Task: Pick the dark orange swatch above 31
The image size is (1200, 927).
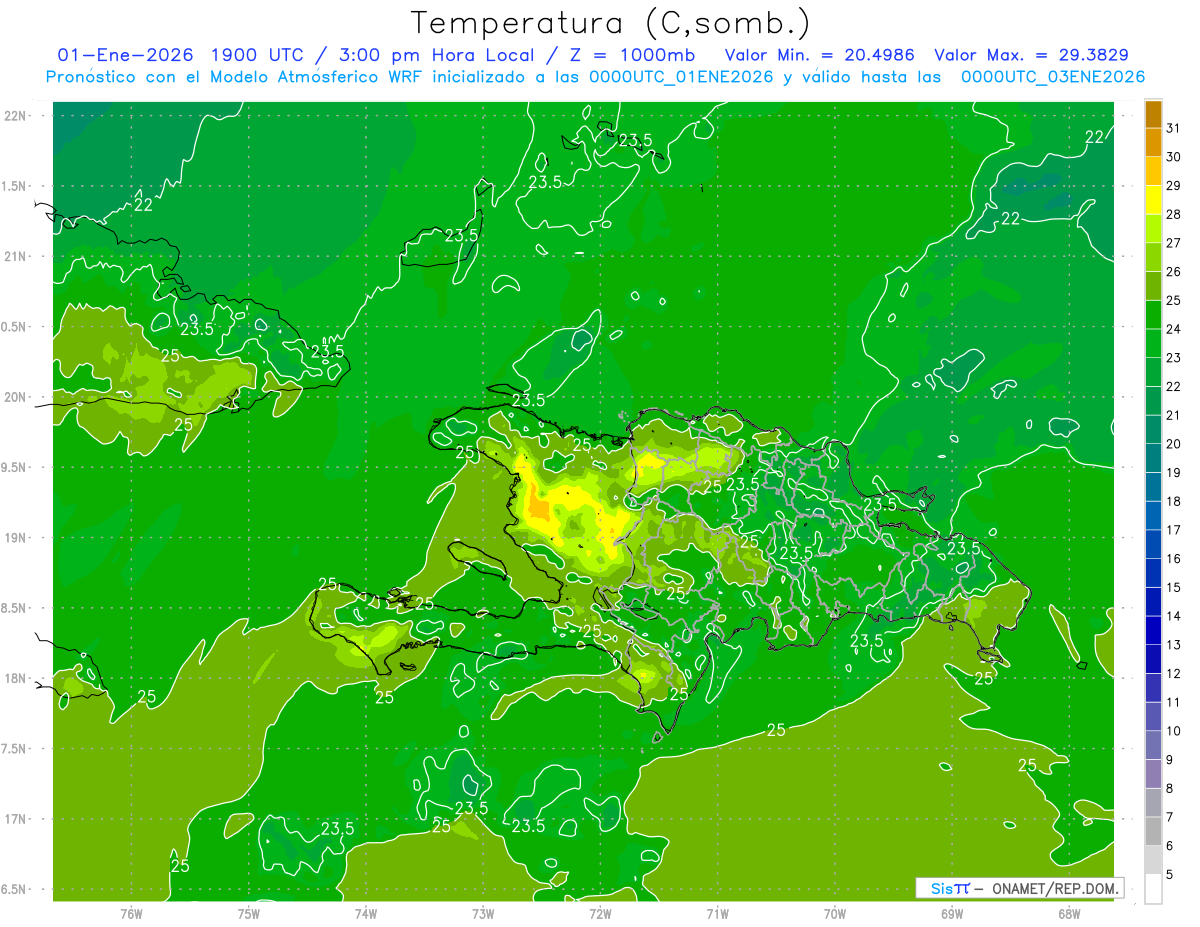Action: (x=1153, y=114)
